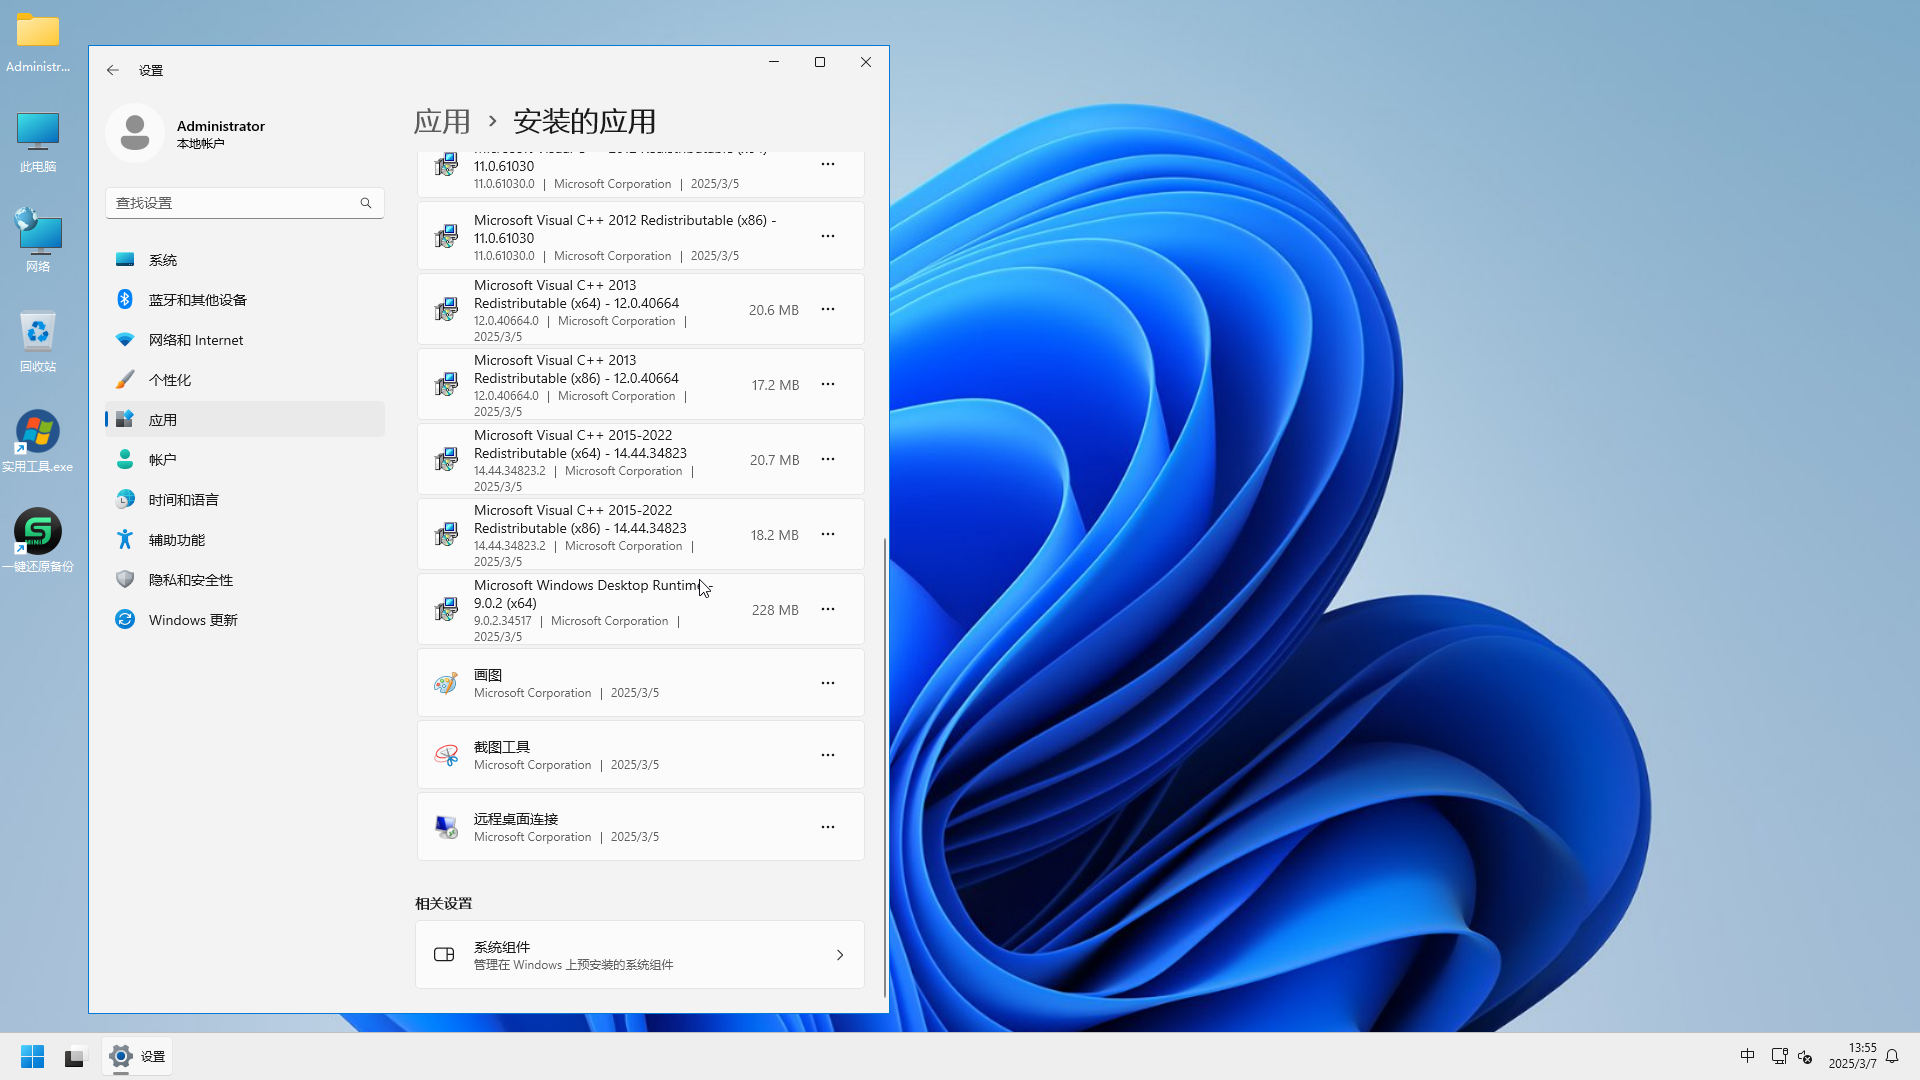1920x1080 pixels.
Task: Select 系统 in Settings sidebar
Action: pos(245,260)
